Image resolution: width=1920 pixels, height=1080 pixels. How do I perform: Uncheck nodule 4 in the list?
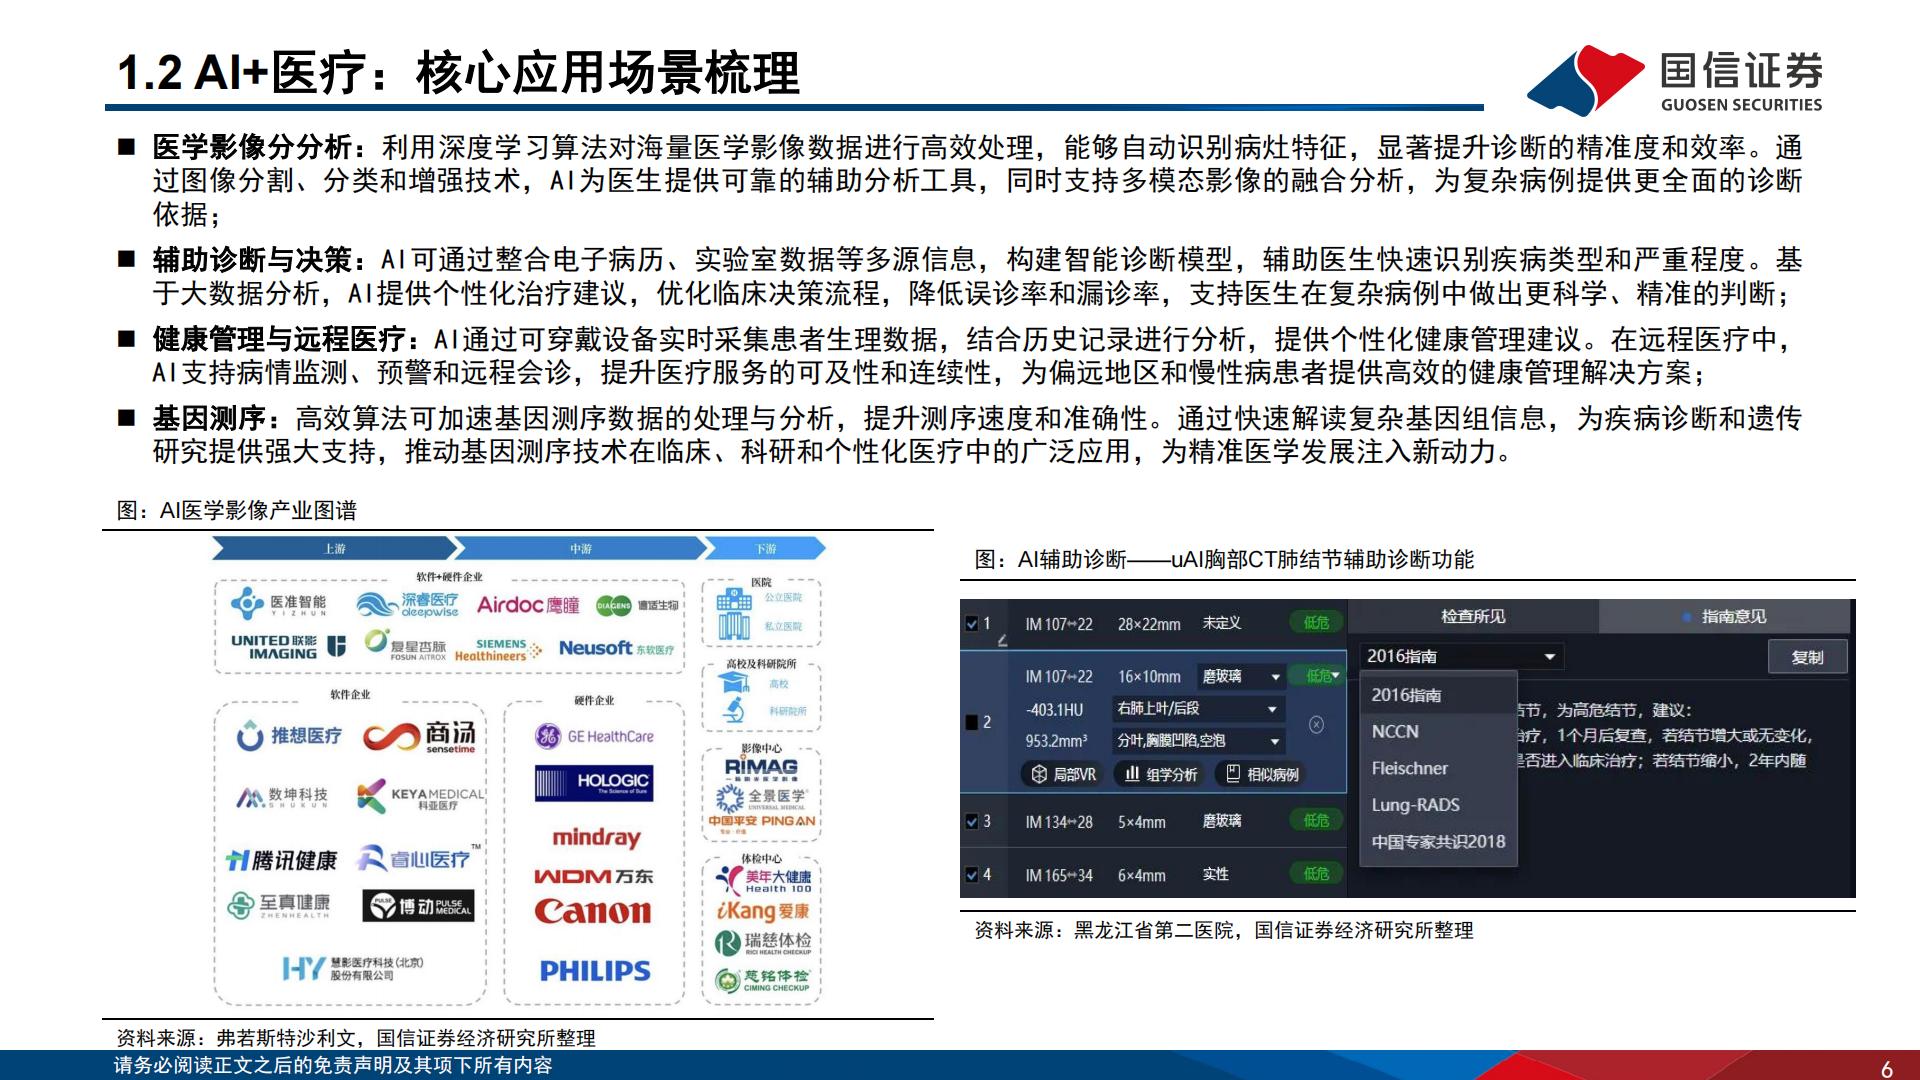pyautogui.click(x=972, y=874)
